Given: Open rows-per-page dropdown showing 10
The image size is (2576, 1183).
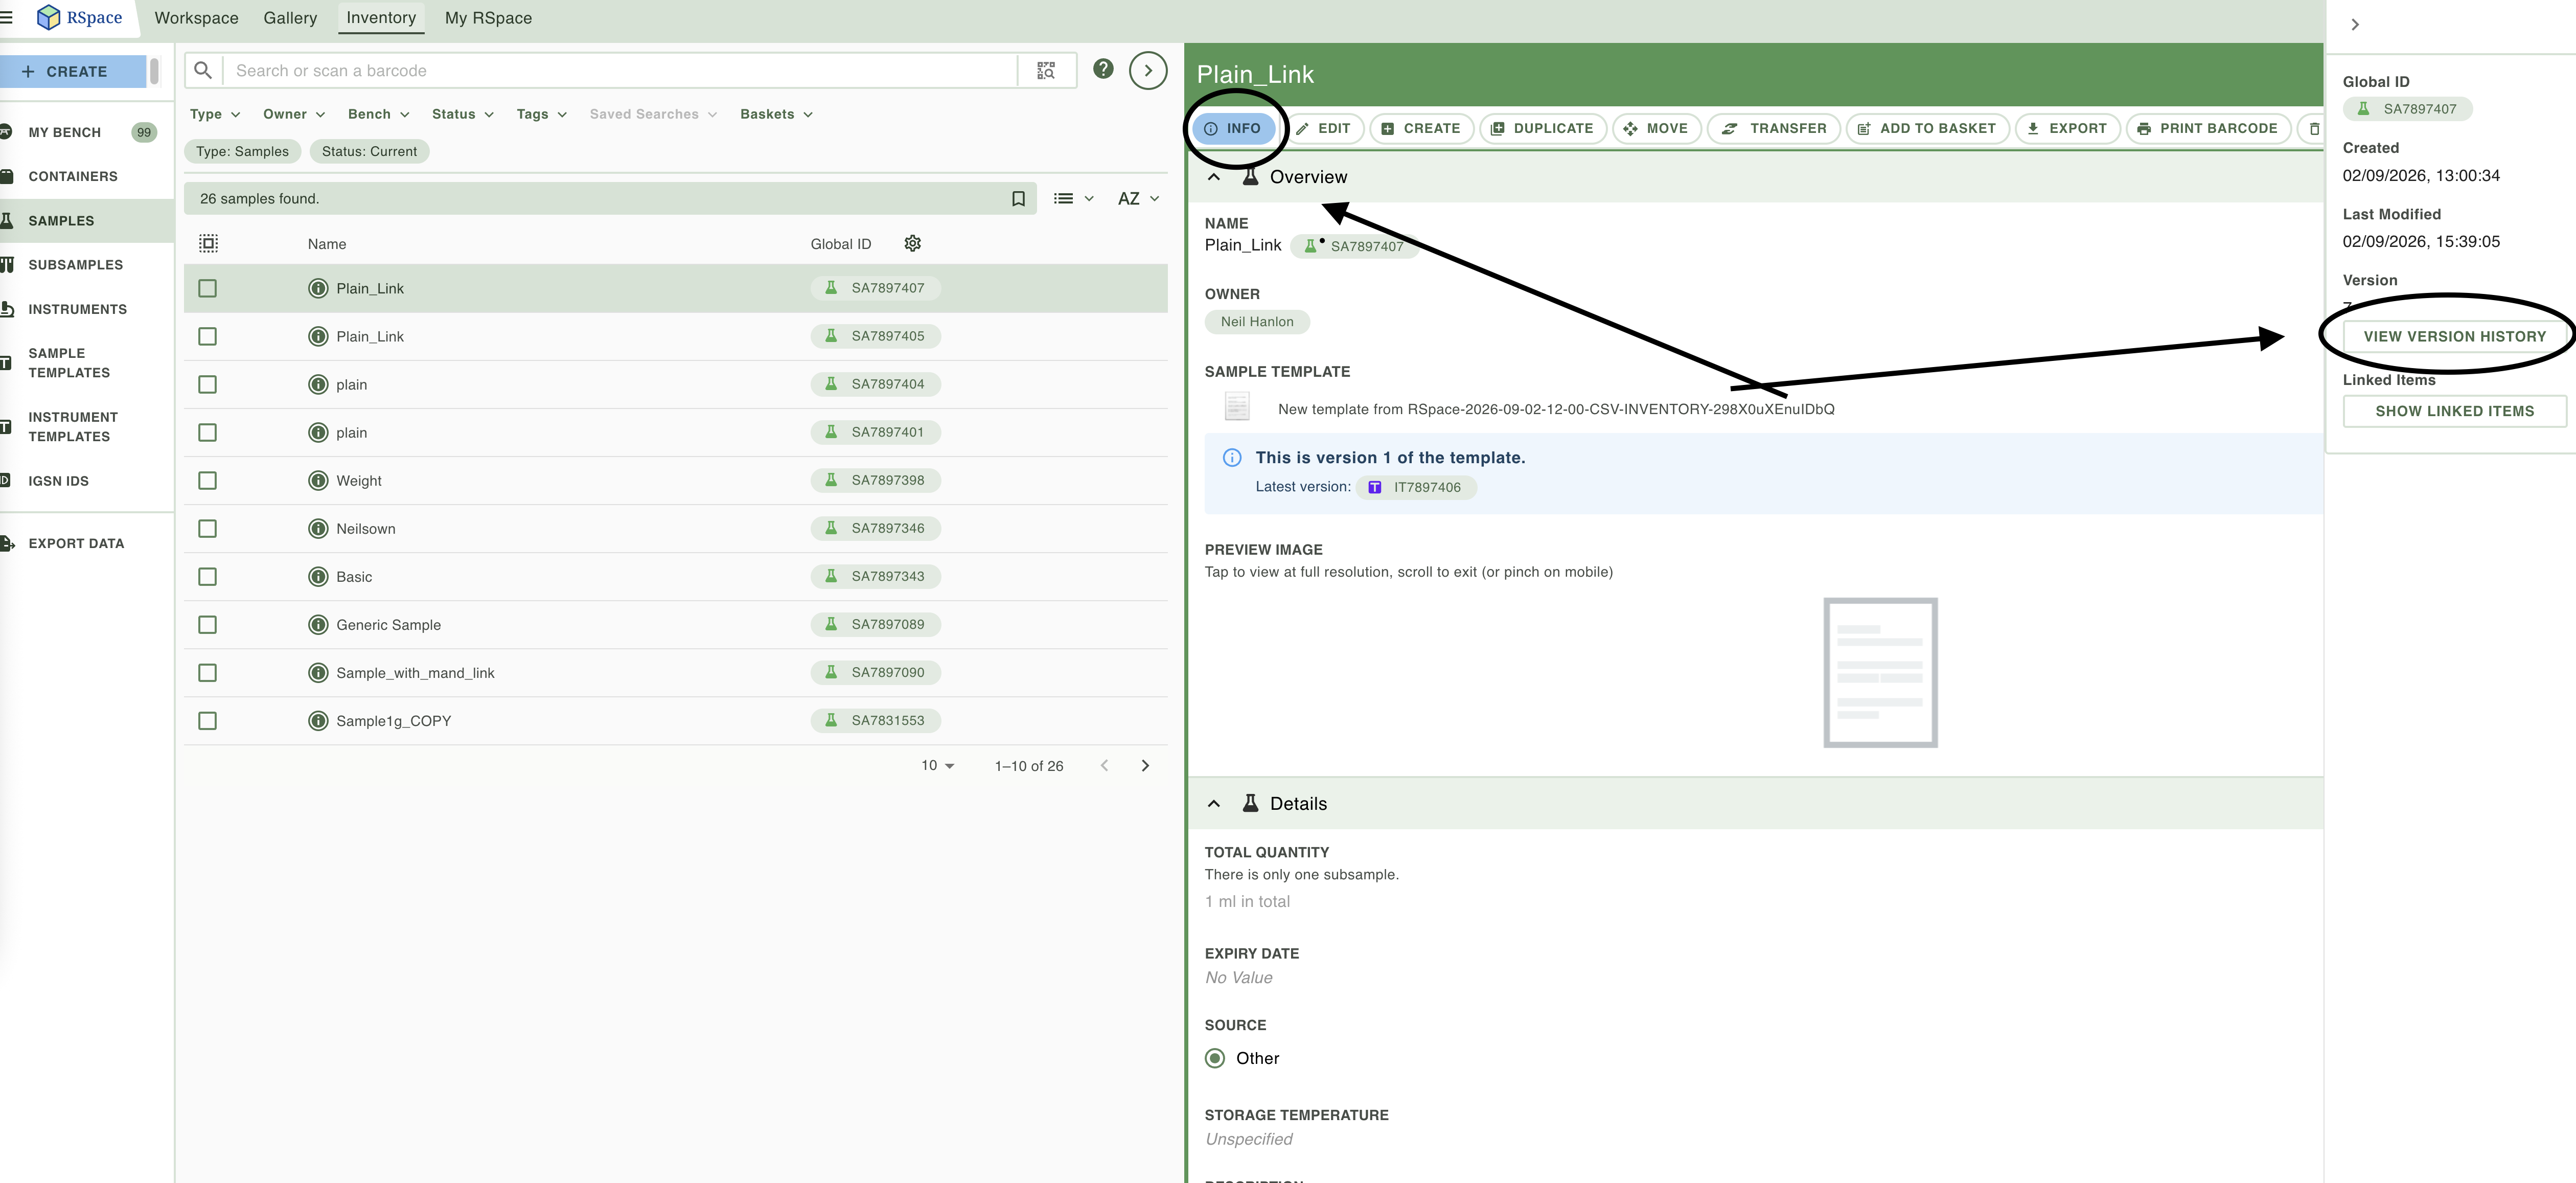Looking at the screenshot, I should pyautogui.click(x=938, y=766).
